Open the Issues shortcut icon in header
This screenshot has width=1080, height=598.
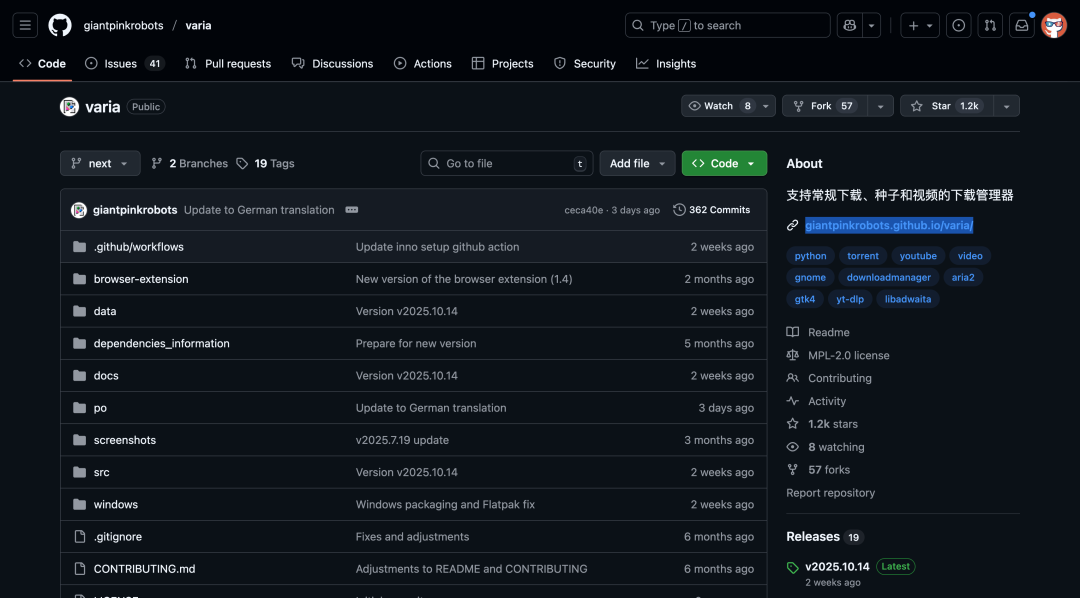point(958,25)
